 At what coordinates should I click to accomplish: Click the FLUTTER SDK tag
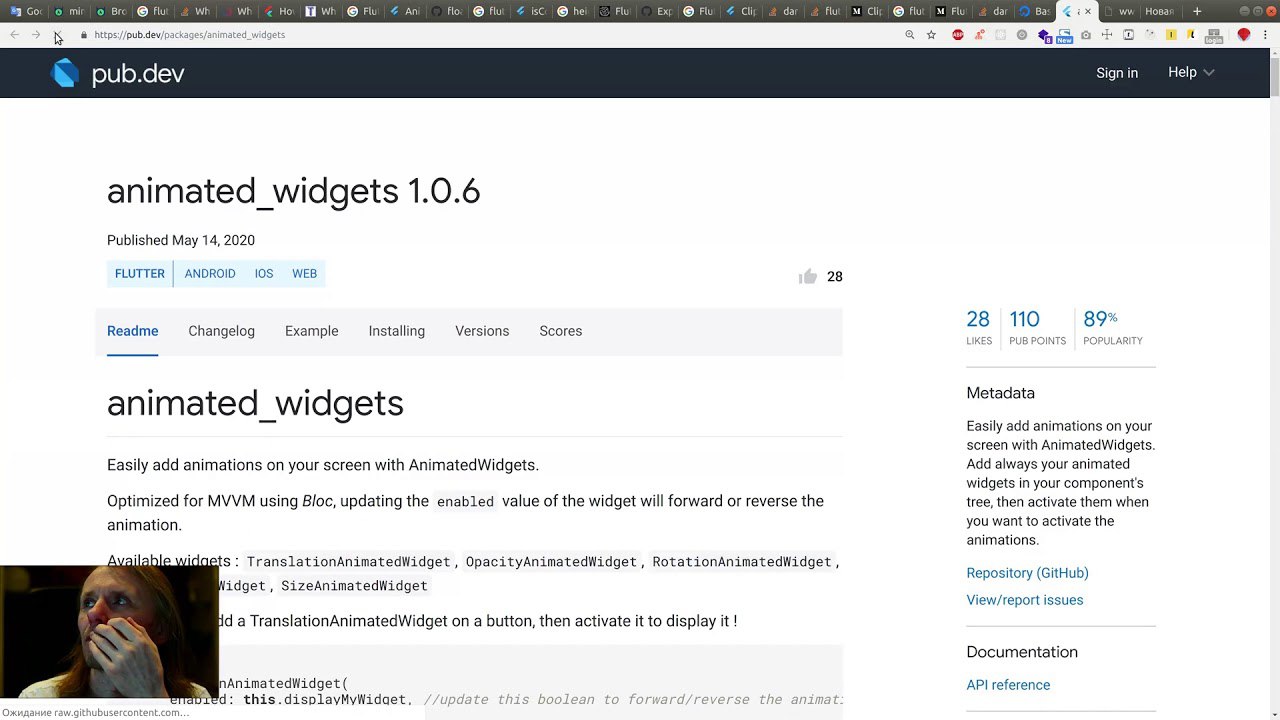[140, 274]
